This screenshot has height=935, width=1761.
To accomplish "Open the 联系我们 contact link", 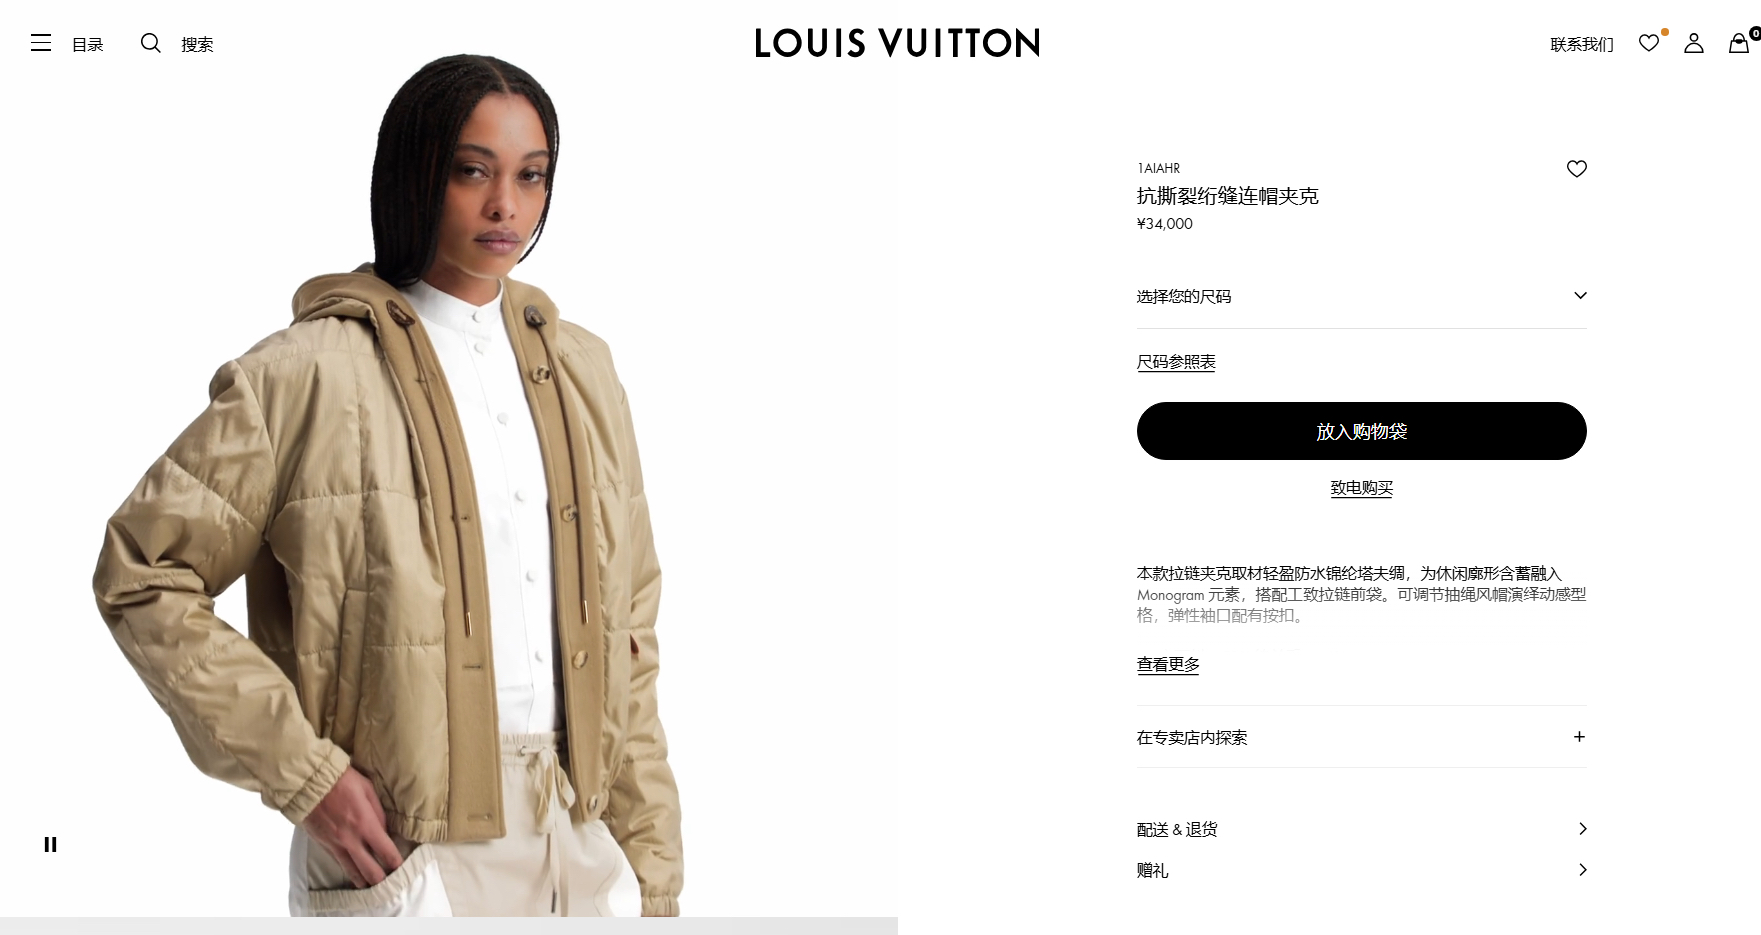I will coord(1582,44).
